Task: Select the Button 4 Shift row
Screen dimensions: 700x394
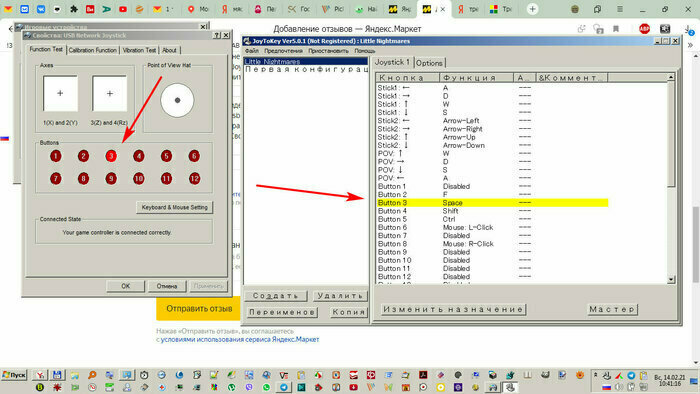Action: pyautogui.click(x=492, y=211)
